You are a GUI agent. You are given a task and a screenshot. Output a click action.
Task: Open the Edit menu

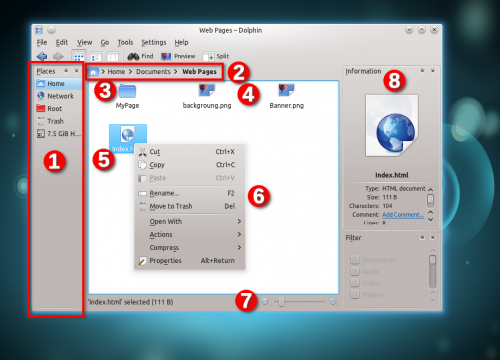[x=62, y=42]
